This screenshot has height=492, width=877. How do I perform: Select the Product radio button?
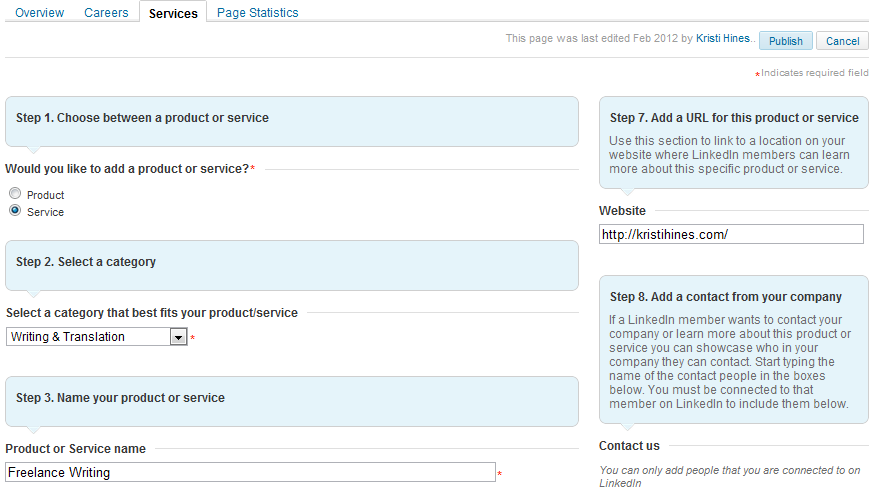click(x=15, y=193)
